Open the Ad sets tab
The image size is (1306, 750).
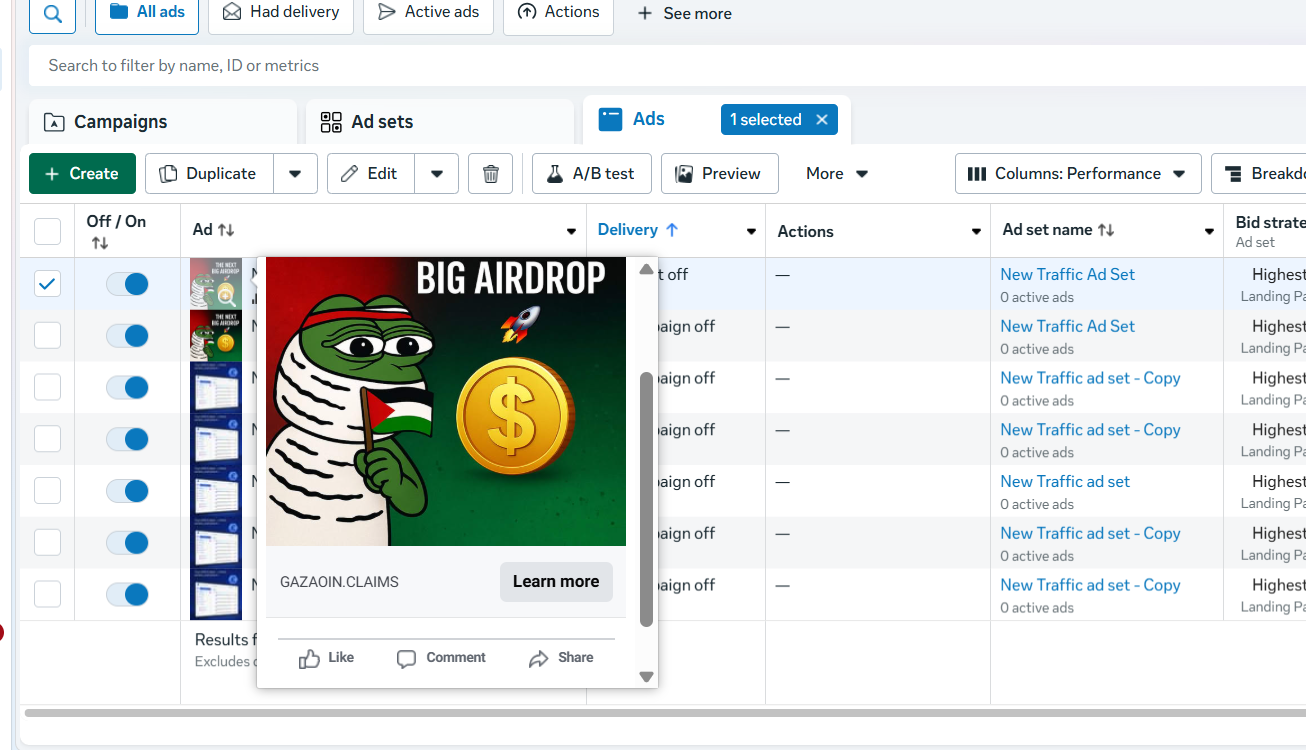pyautogui.click(x=440, y=122)
